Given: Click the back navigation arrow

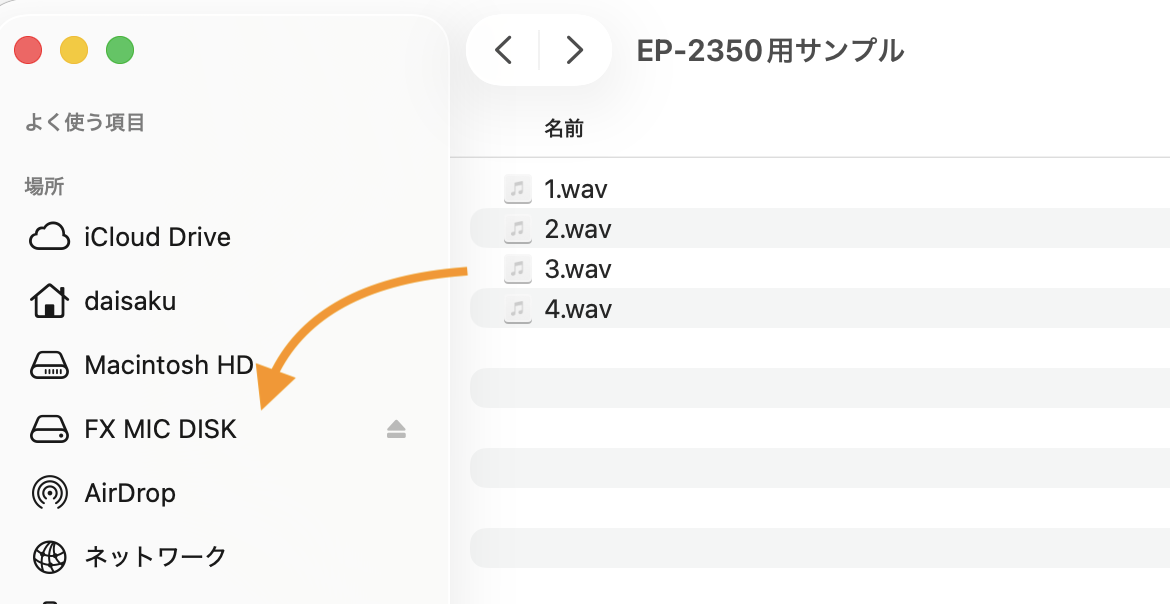Looking at the screenshot, I should [504, 50].
